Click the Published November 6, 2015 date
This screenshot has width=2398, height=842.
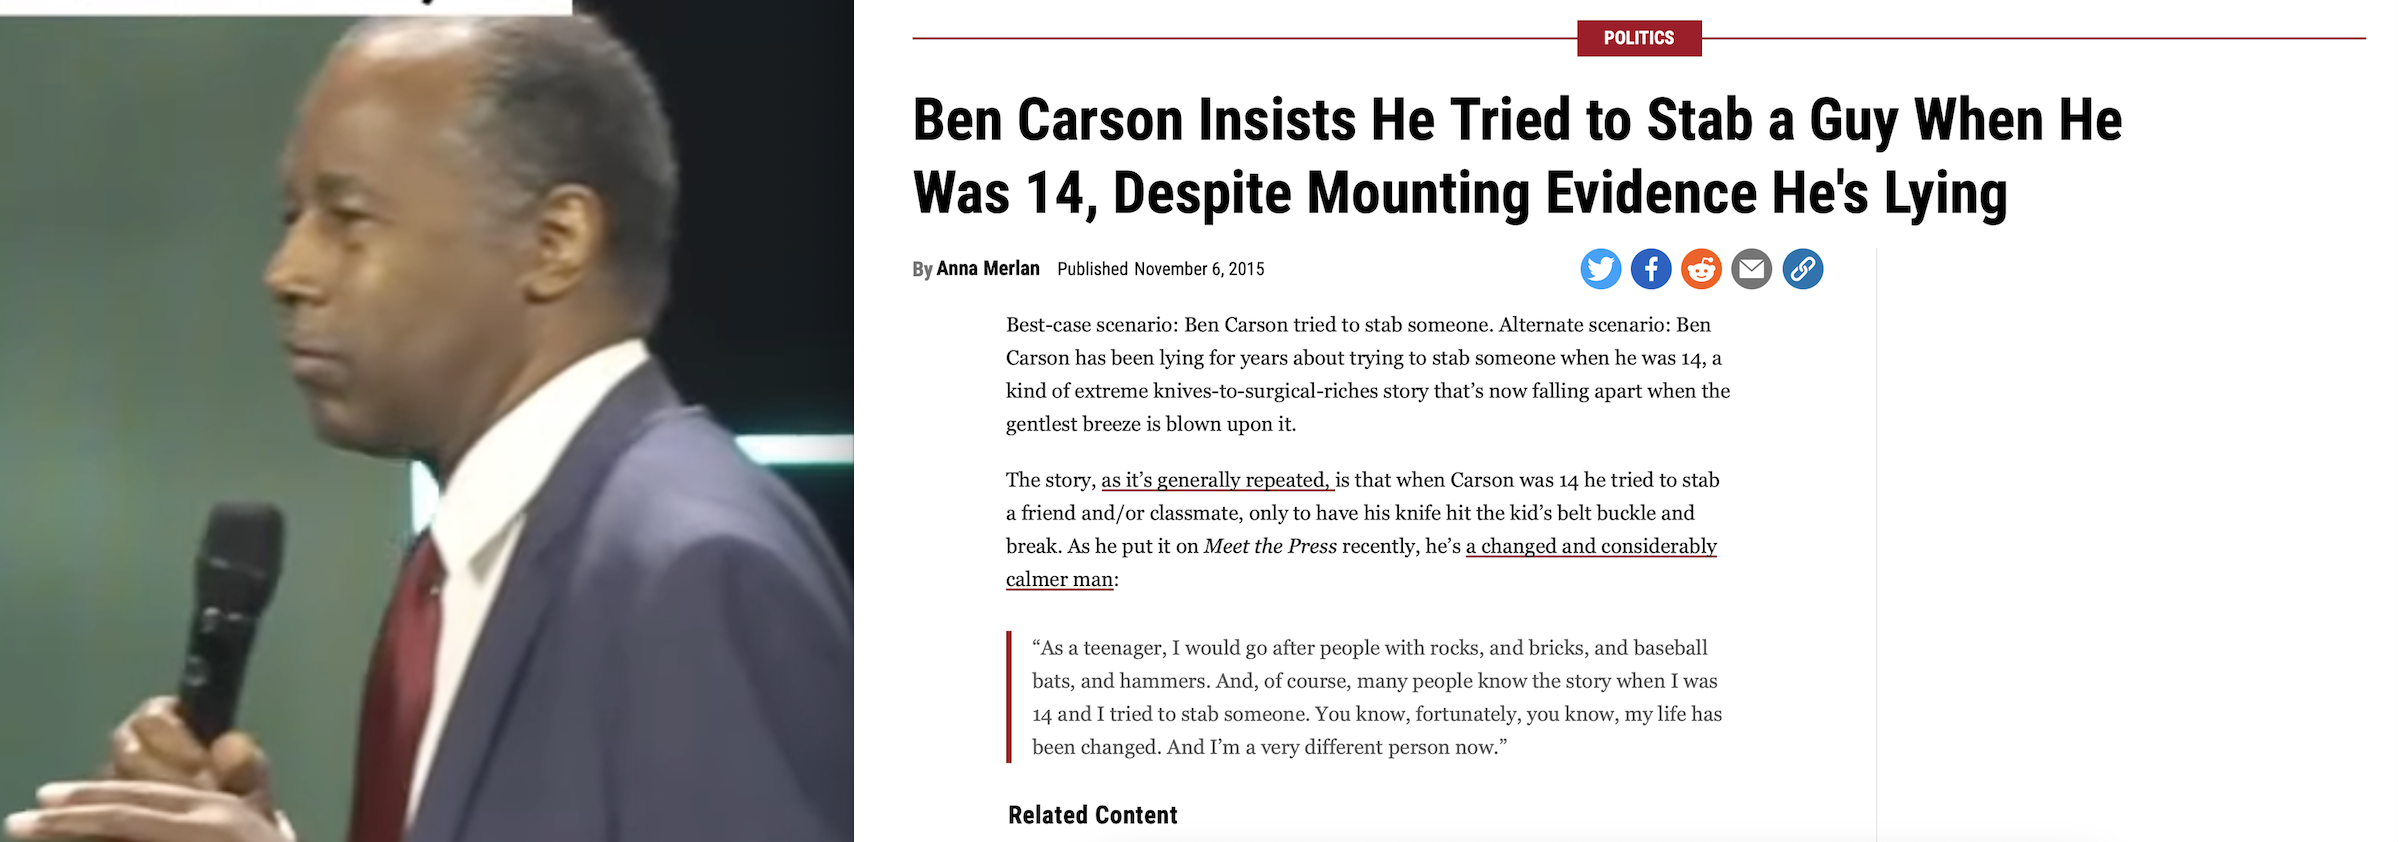tap(1160, 269)
